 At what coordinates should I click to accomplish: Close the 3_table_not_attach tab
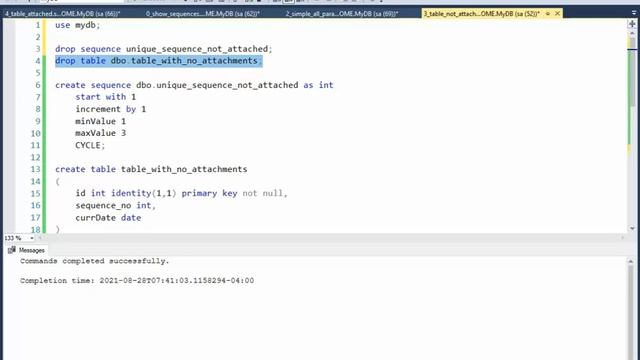coord(557,13)
